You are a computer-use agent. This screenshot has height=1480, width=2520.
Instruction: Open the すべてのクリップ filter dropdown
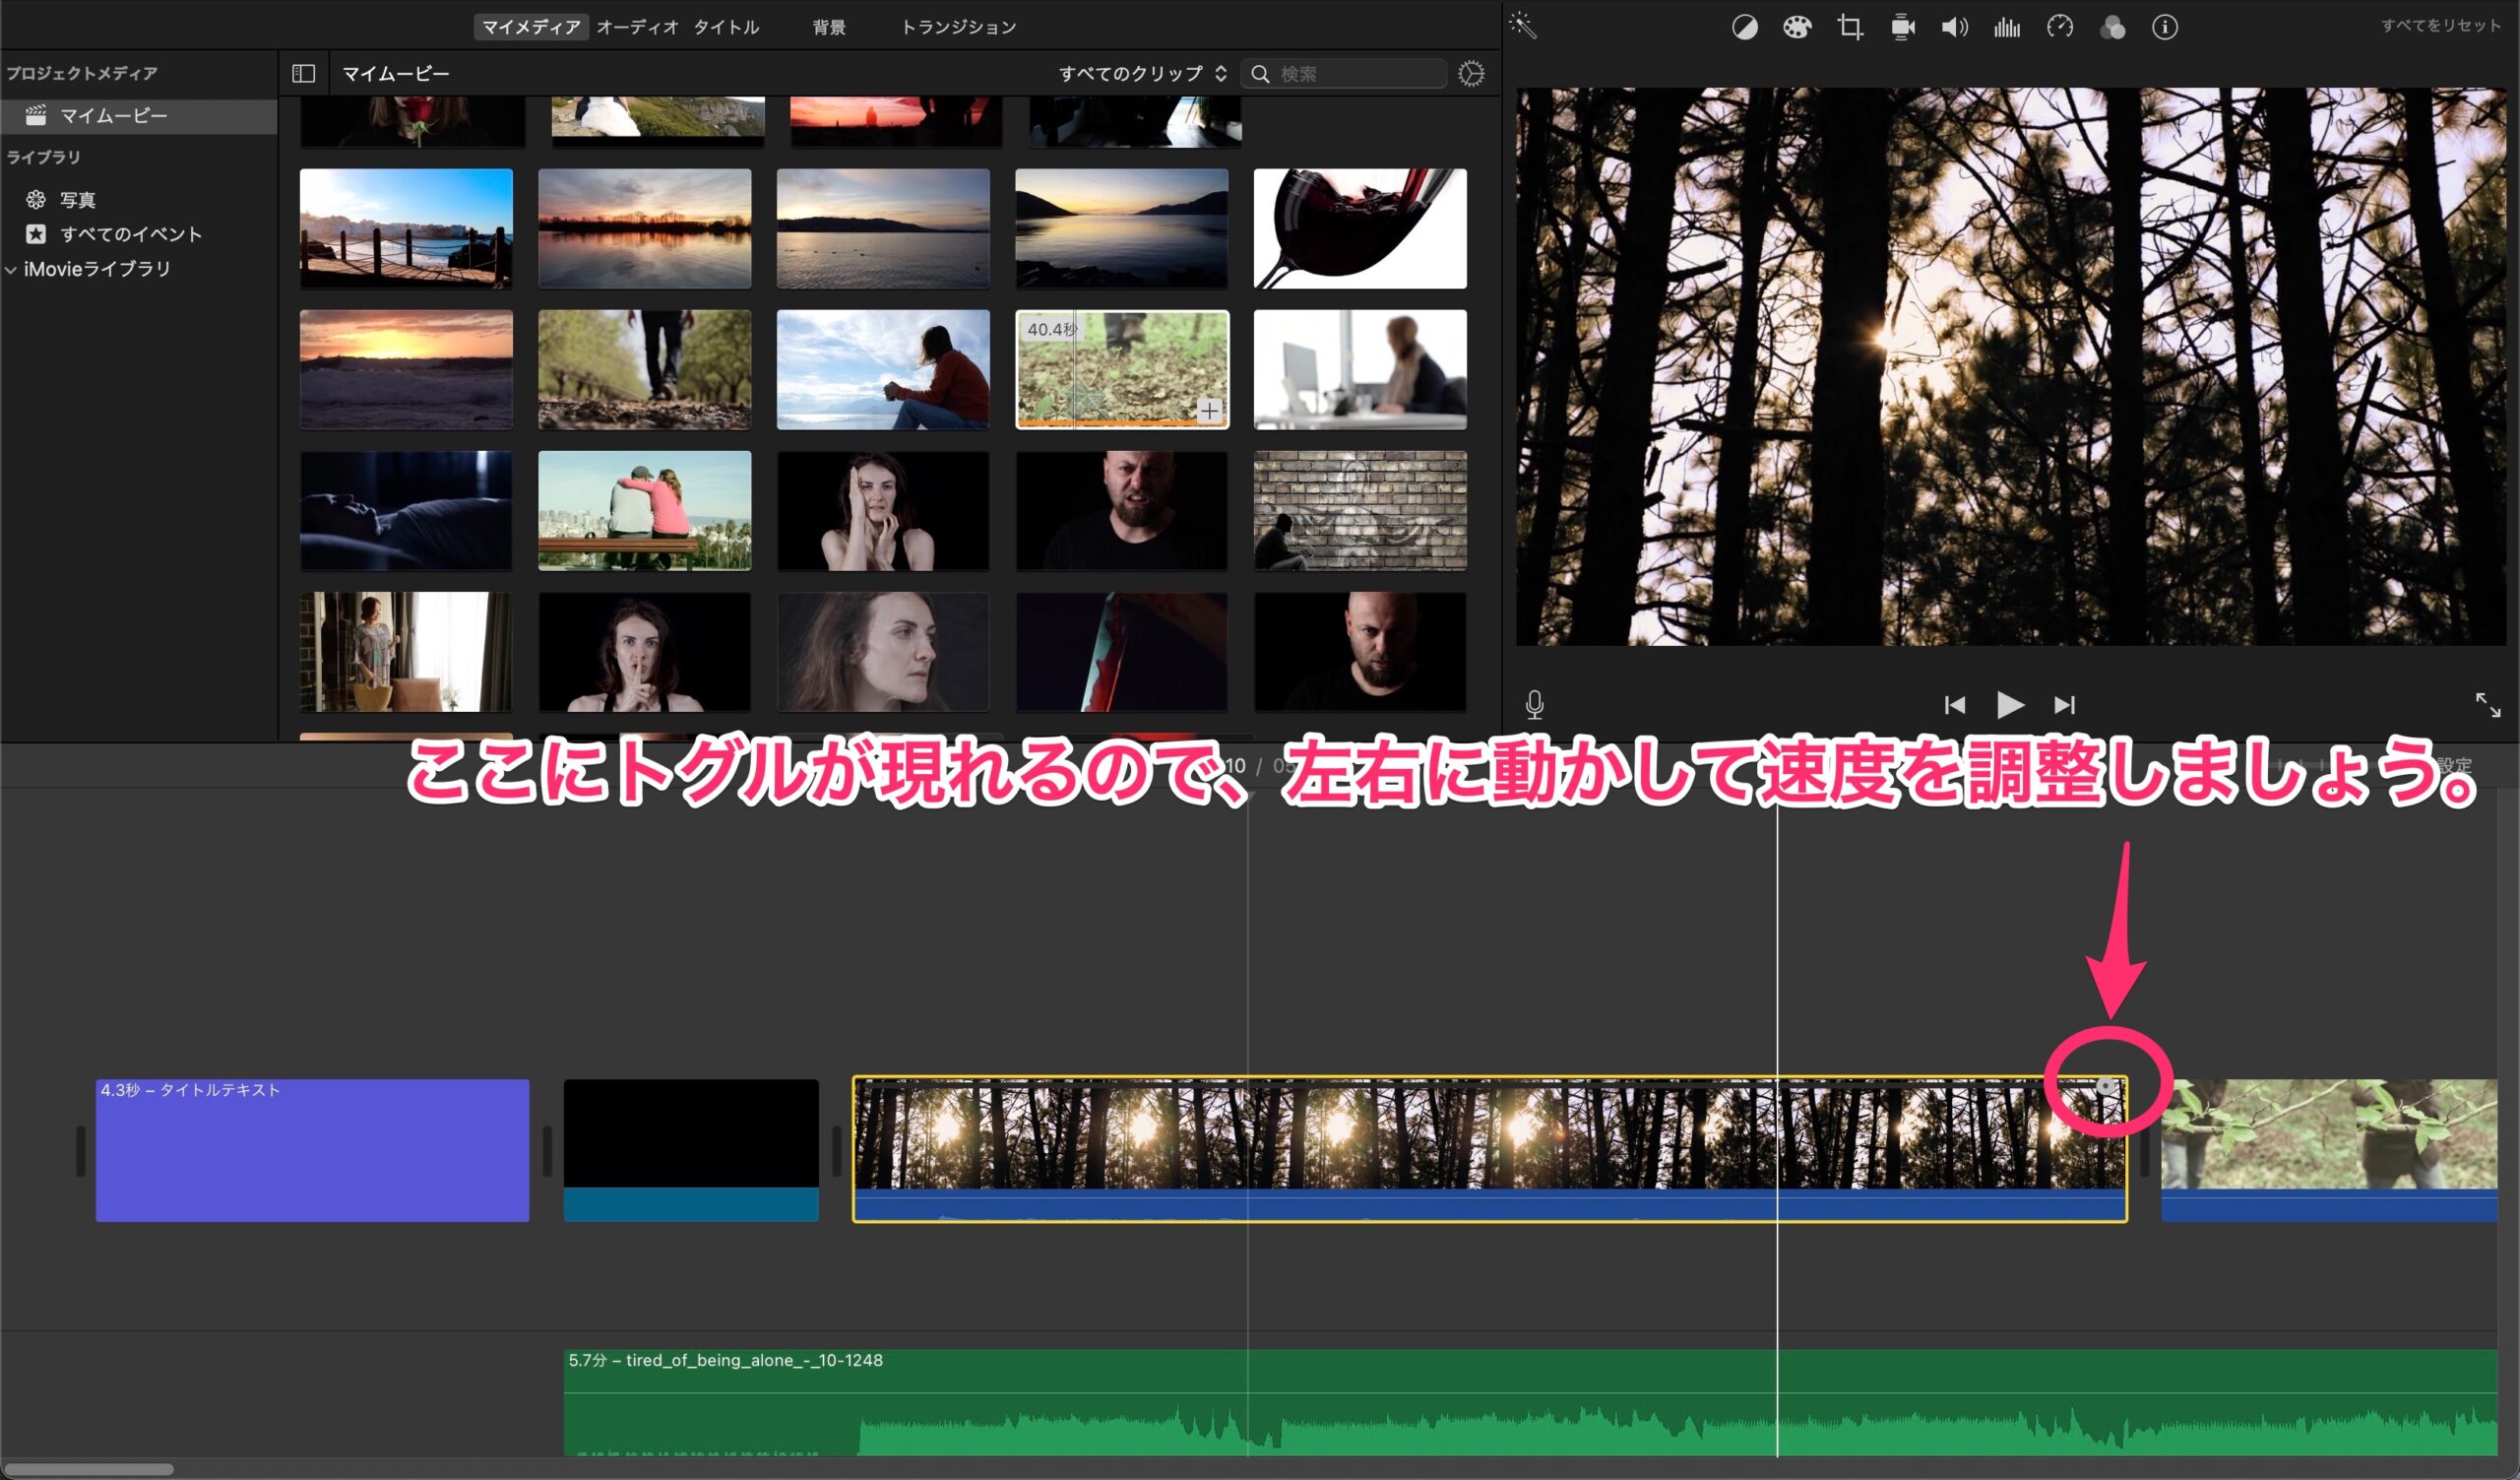click(x=1142, y=73)
